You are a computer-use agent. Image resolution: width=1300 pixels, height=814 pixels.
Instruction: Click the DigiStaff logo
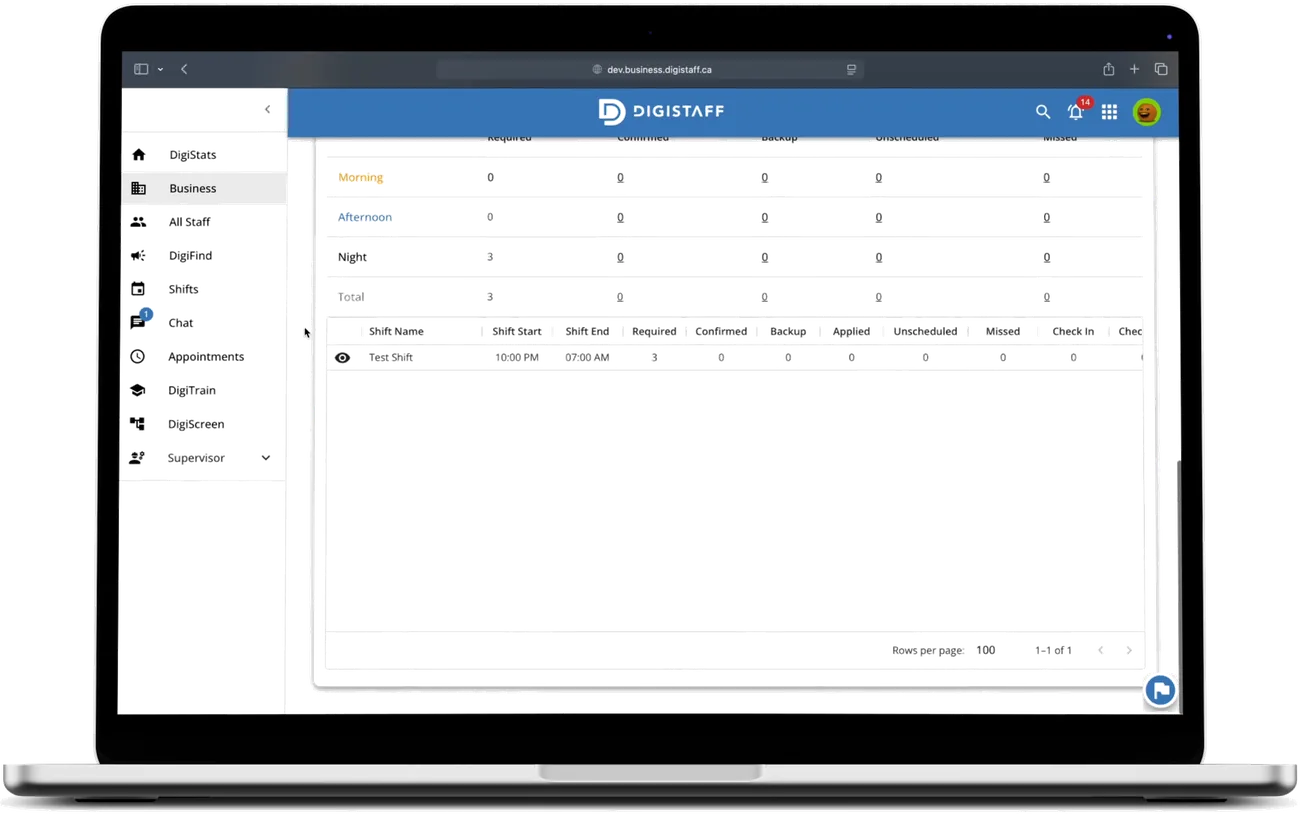(661, 111)
